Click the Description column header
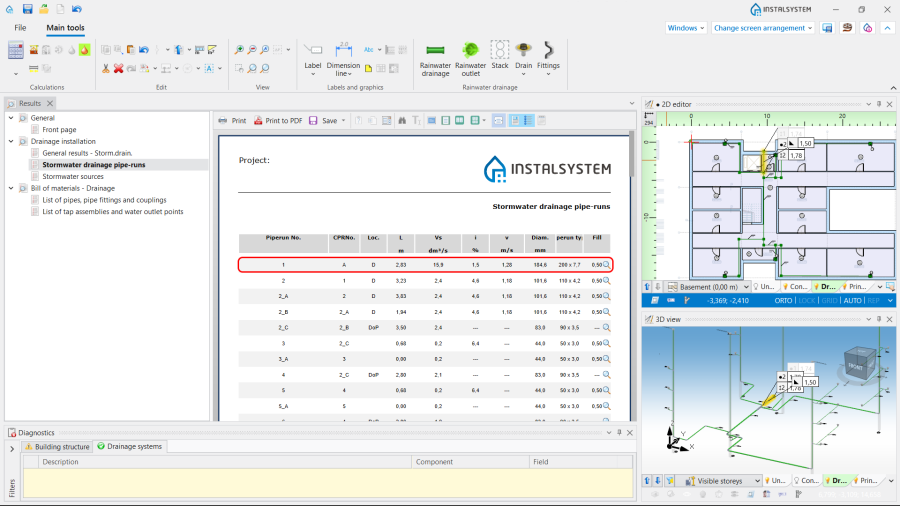This screenshot has width=900, height=506. pyautogui.click(x=224, y=462)
